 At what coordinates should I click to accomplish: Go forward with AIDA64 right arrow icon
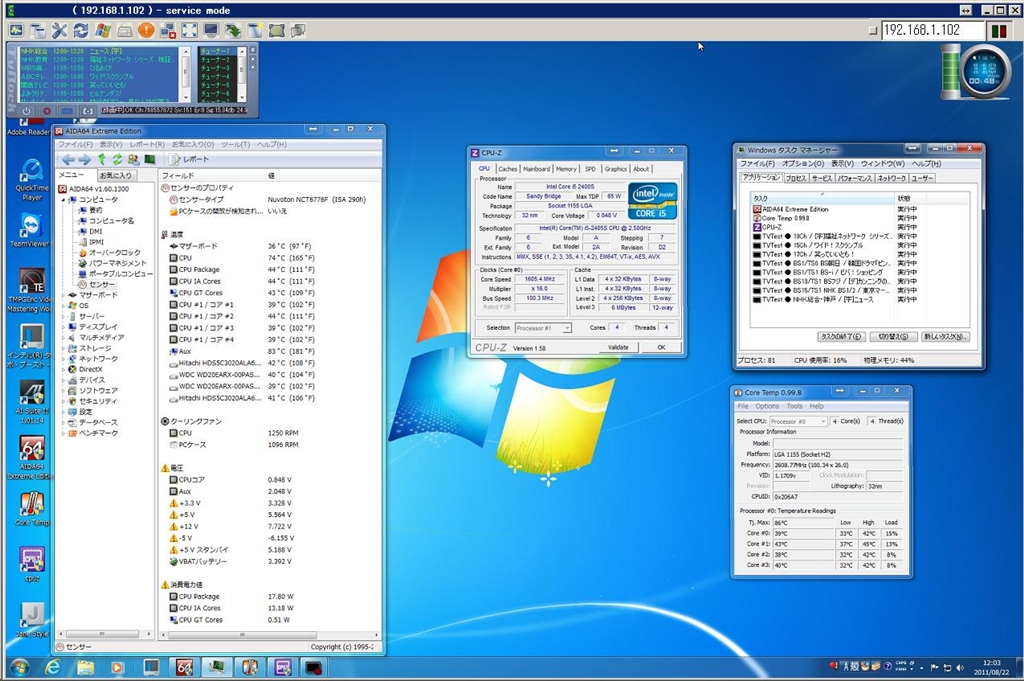[84, 159]
